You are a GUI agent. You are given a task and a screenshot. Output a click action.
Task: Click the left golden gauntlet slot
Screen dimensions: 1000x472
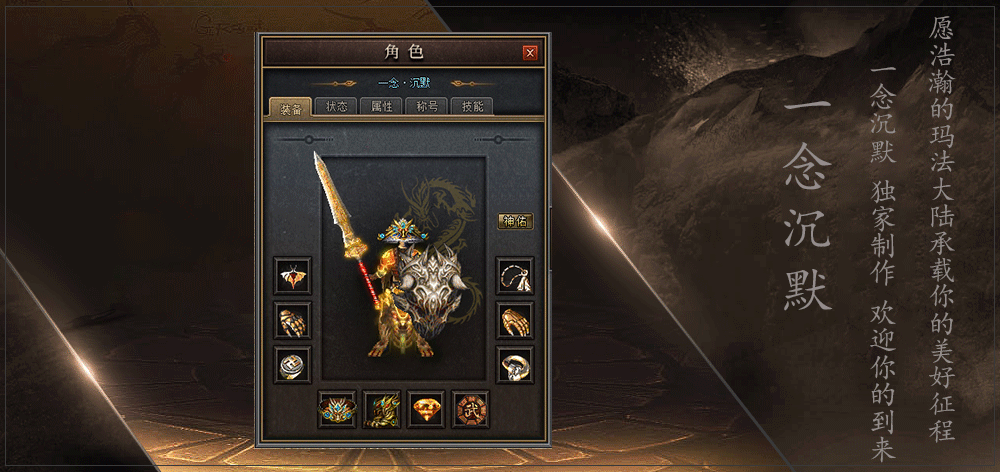pos(293,320)
